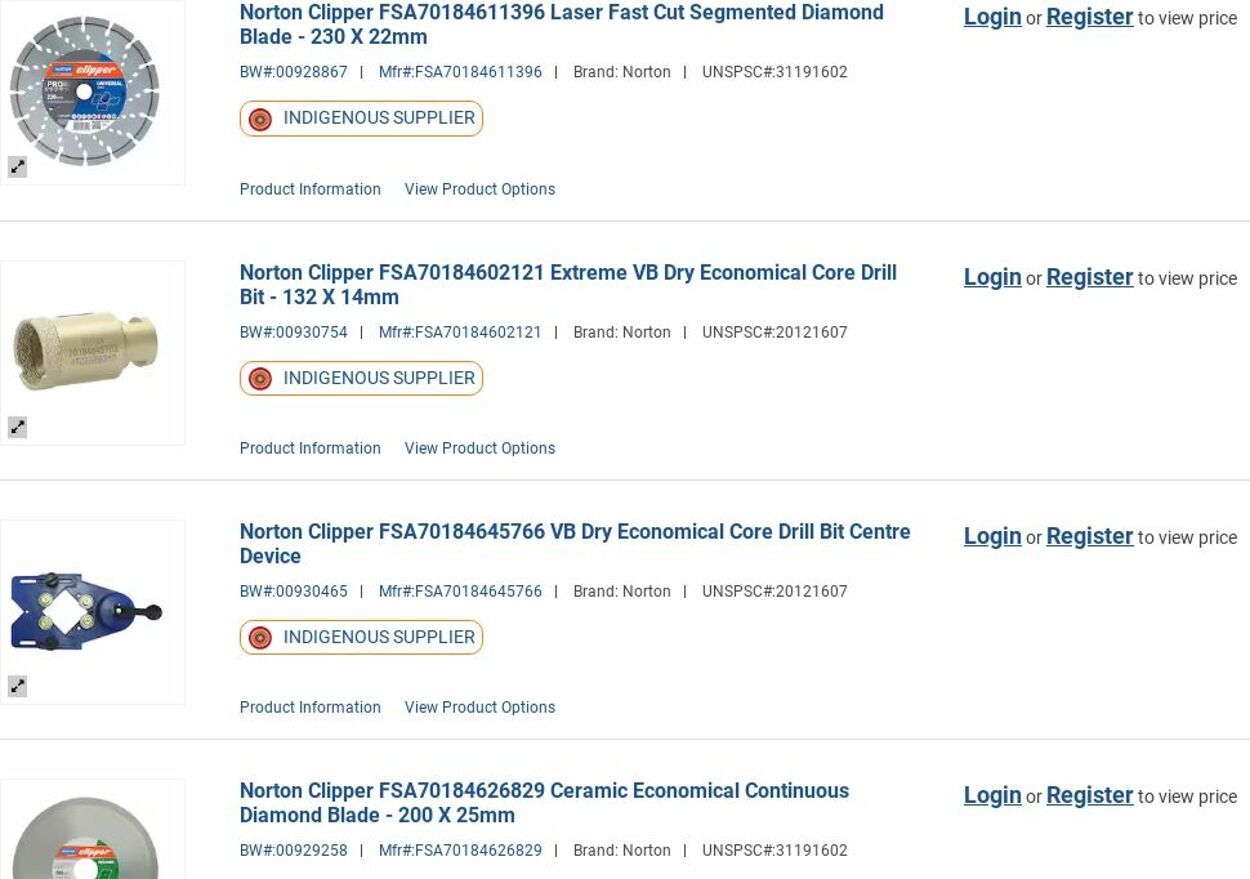View Product Information for the segmented diamond blade
The height and width of the screenshot is (879, 1250).
tap(310, 189)
